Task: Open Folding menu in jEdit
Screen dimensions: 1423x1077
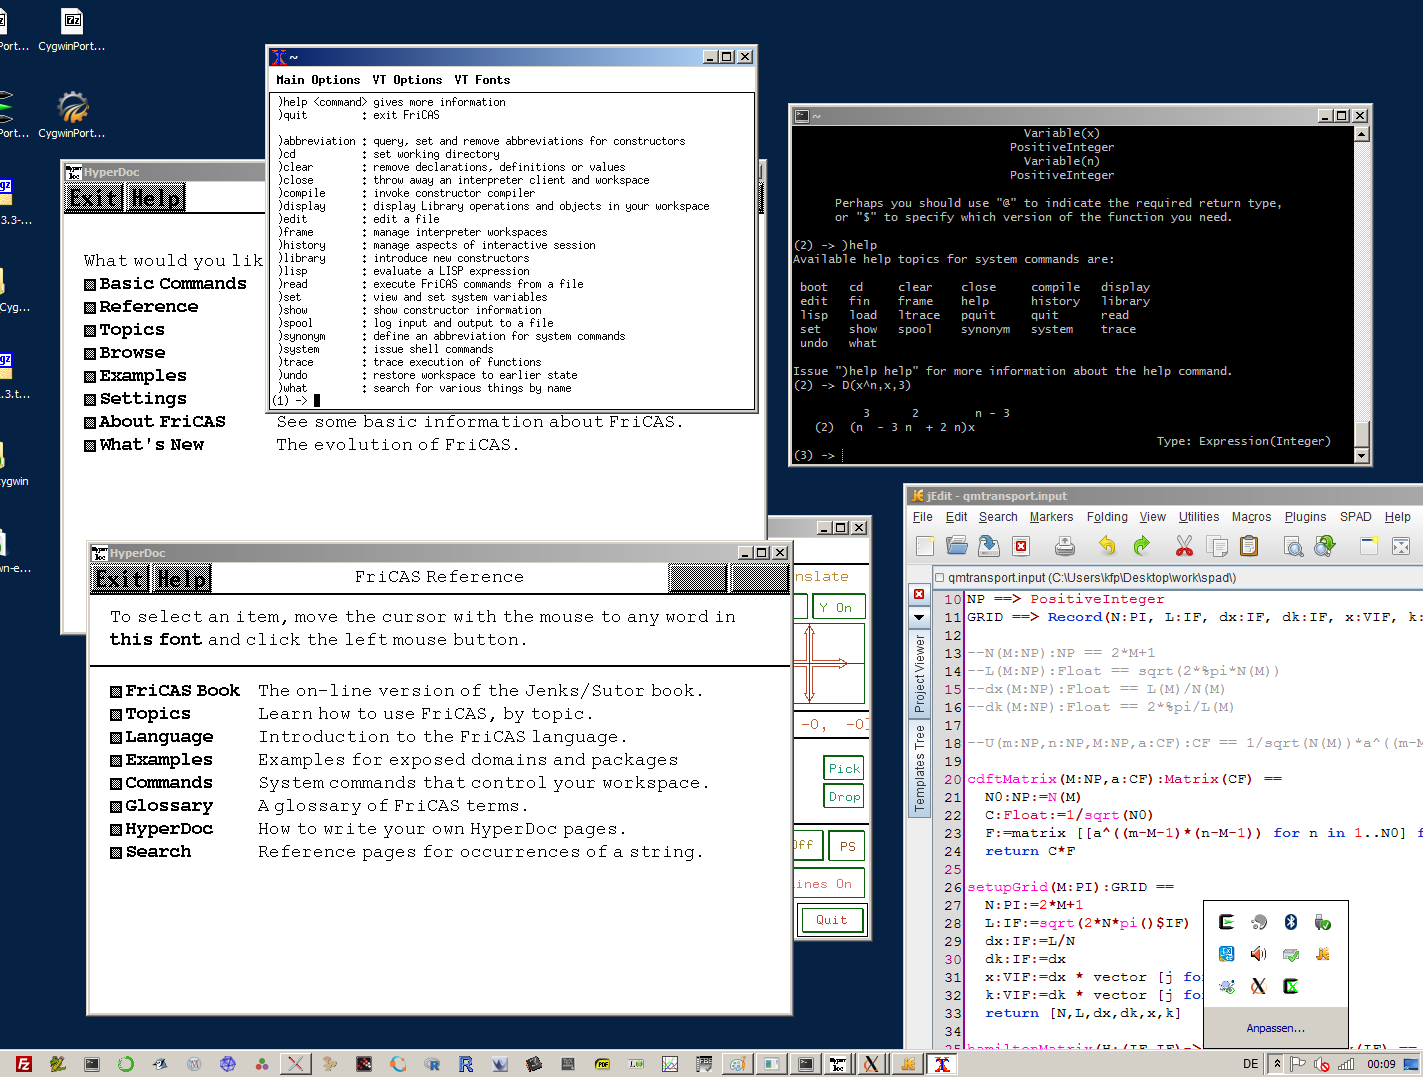Action: point(1107,517)
